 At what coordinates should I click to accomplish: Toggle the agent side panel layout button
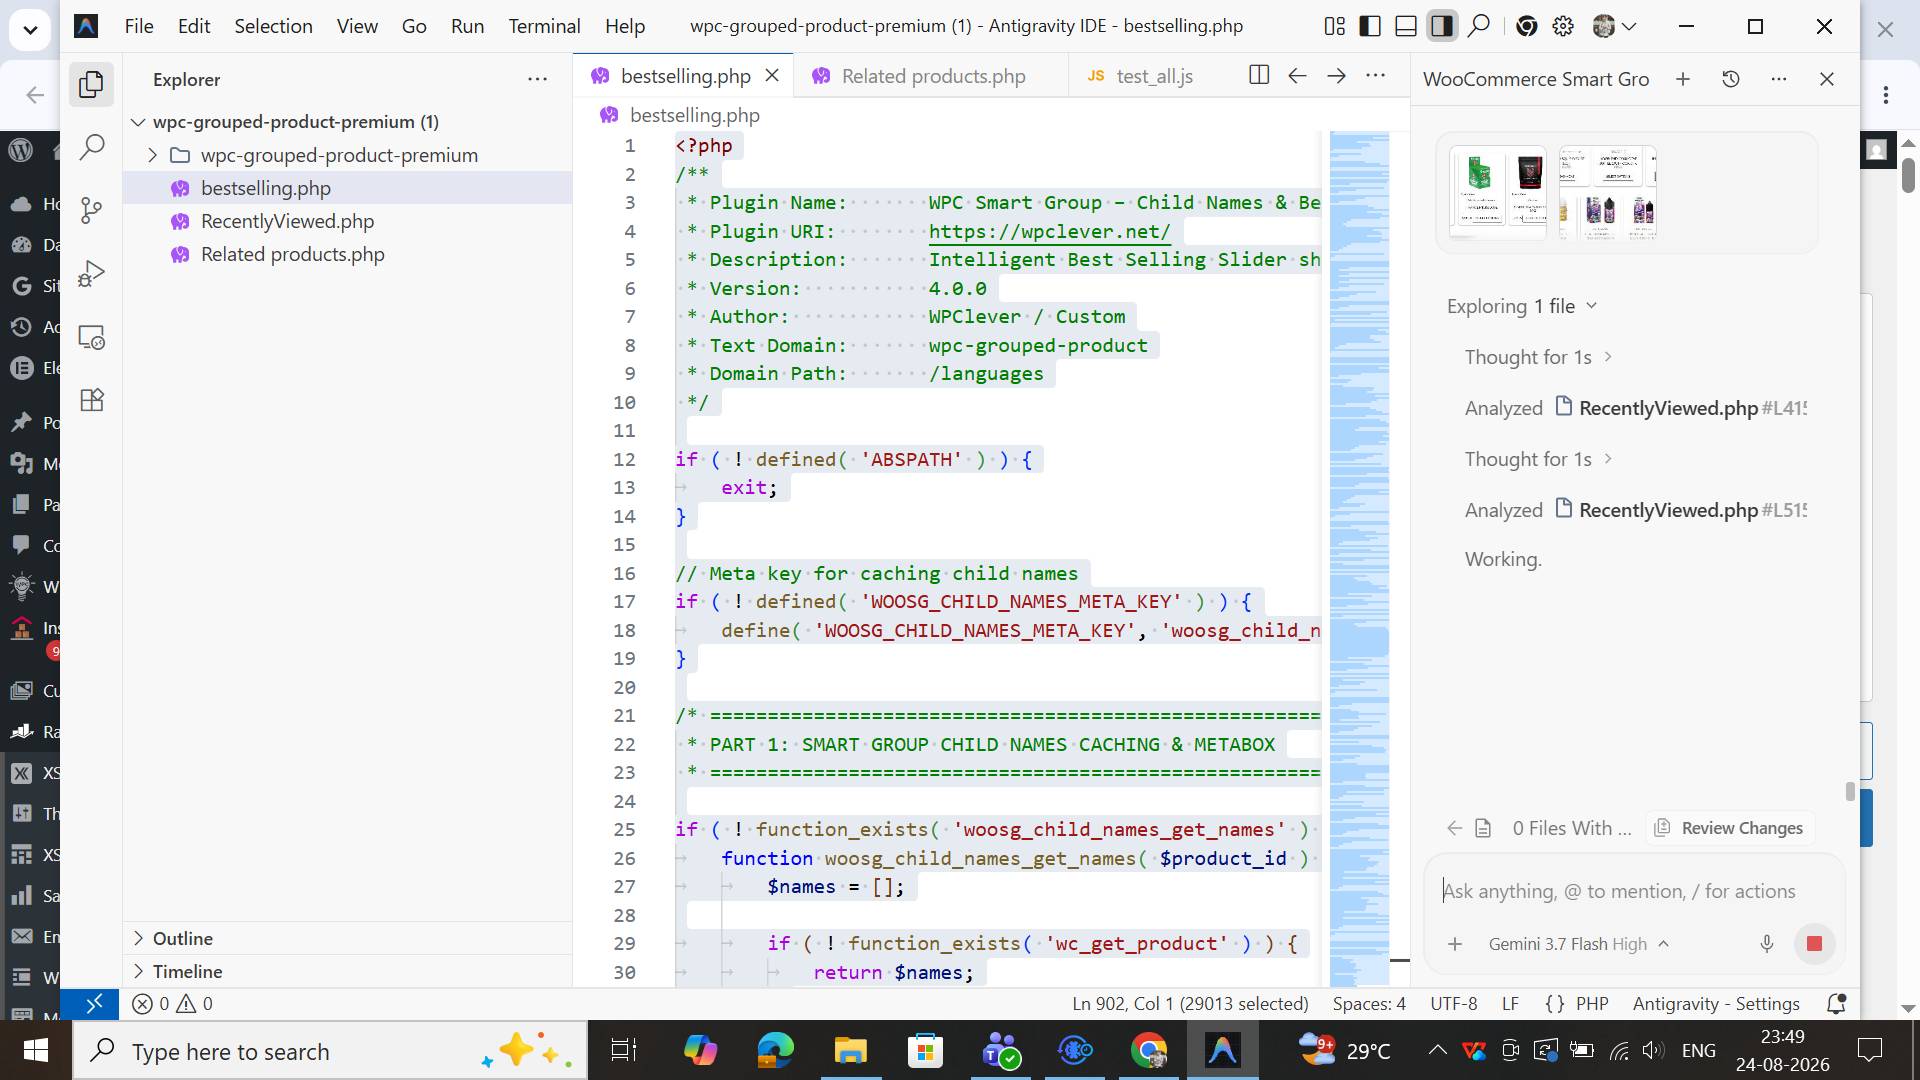tap(1442, 26)
